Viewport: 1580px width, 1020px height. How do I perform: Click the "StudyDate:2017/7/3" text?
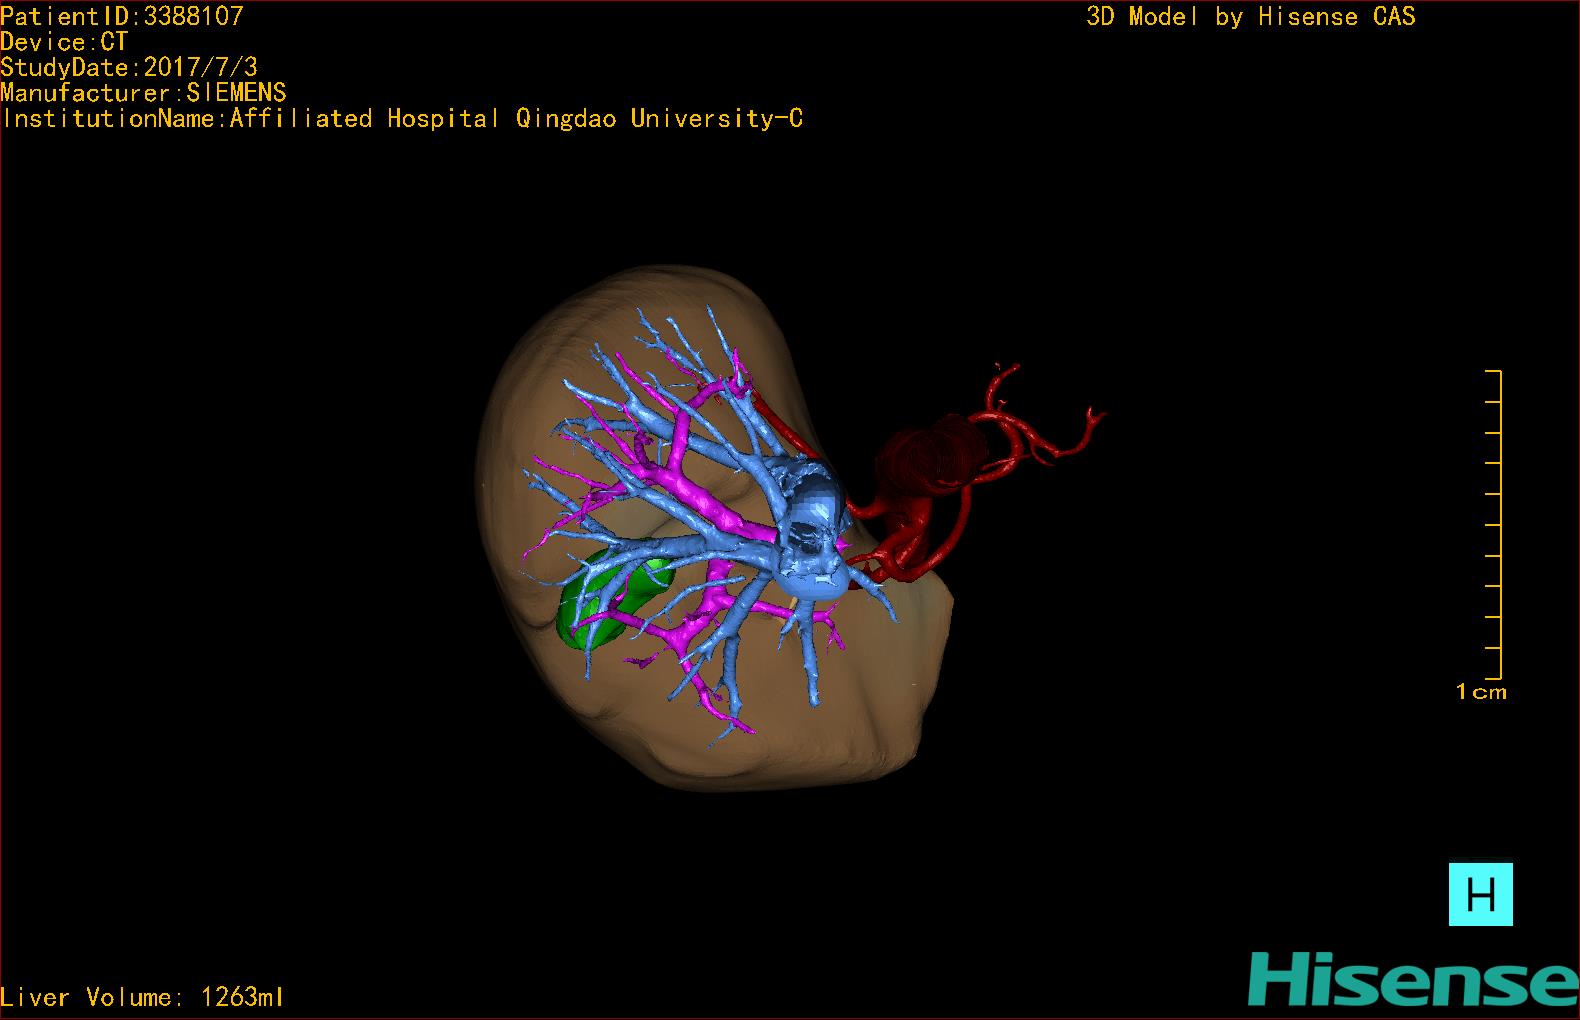pos(129,67)
